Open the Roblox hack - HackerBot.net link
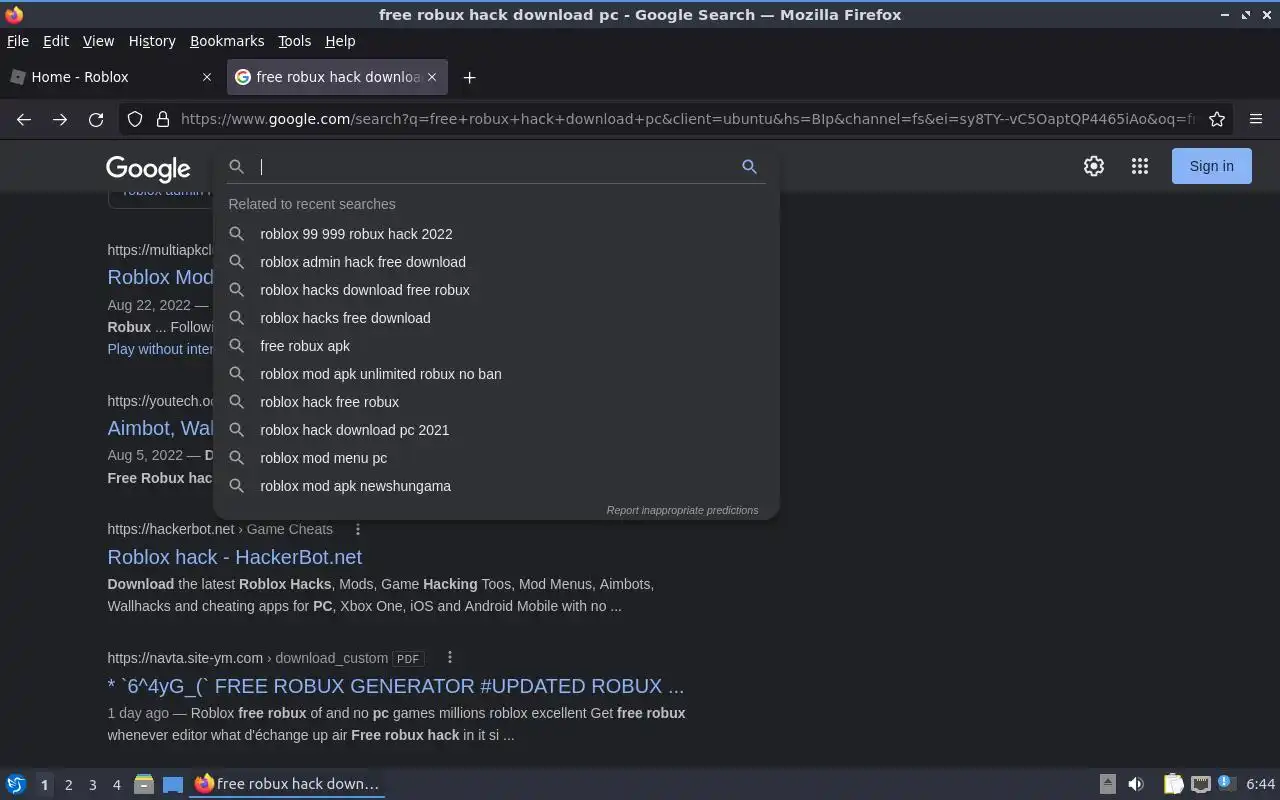This screenshot has width=1280, height=800. 234,557
